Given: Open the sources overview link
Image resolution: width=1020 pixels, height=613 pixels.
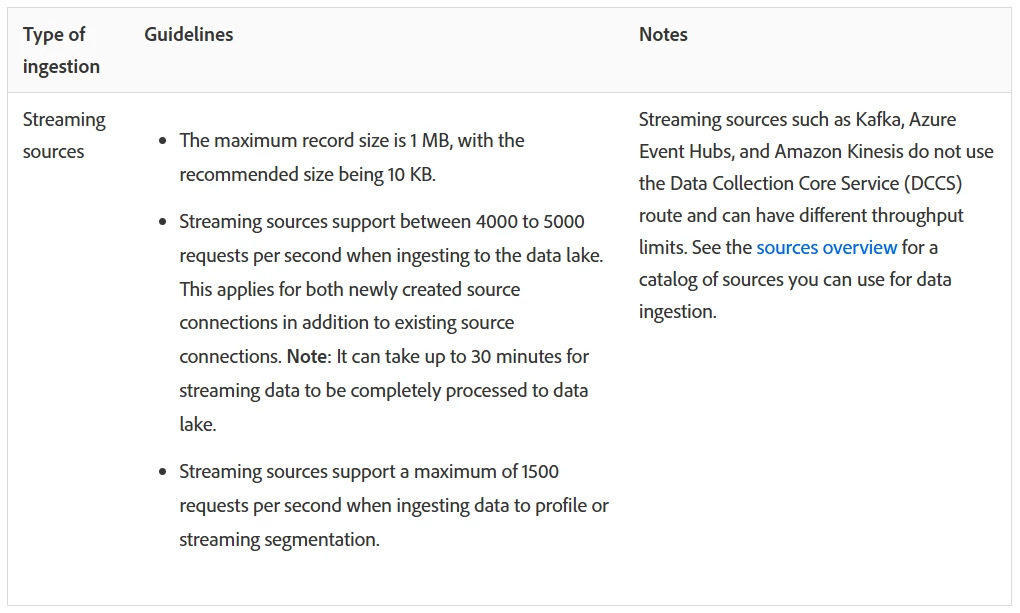Looking at the screenshot, I should [826, 247].
